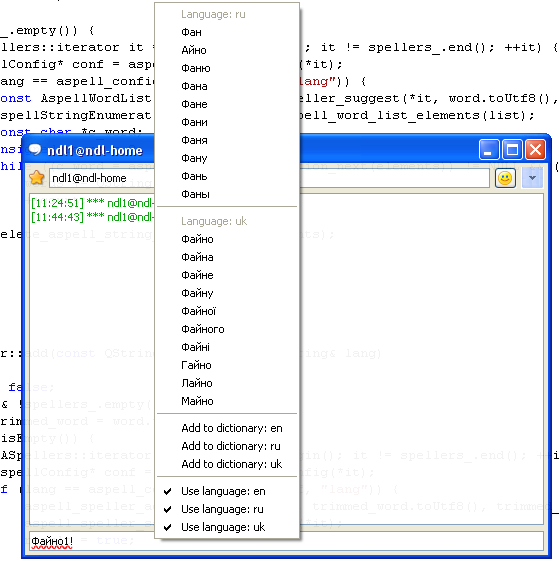Click the Language: uk header in the menu
The image size is (559, 566).
[x=214, y=221]
